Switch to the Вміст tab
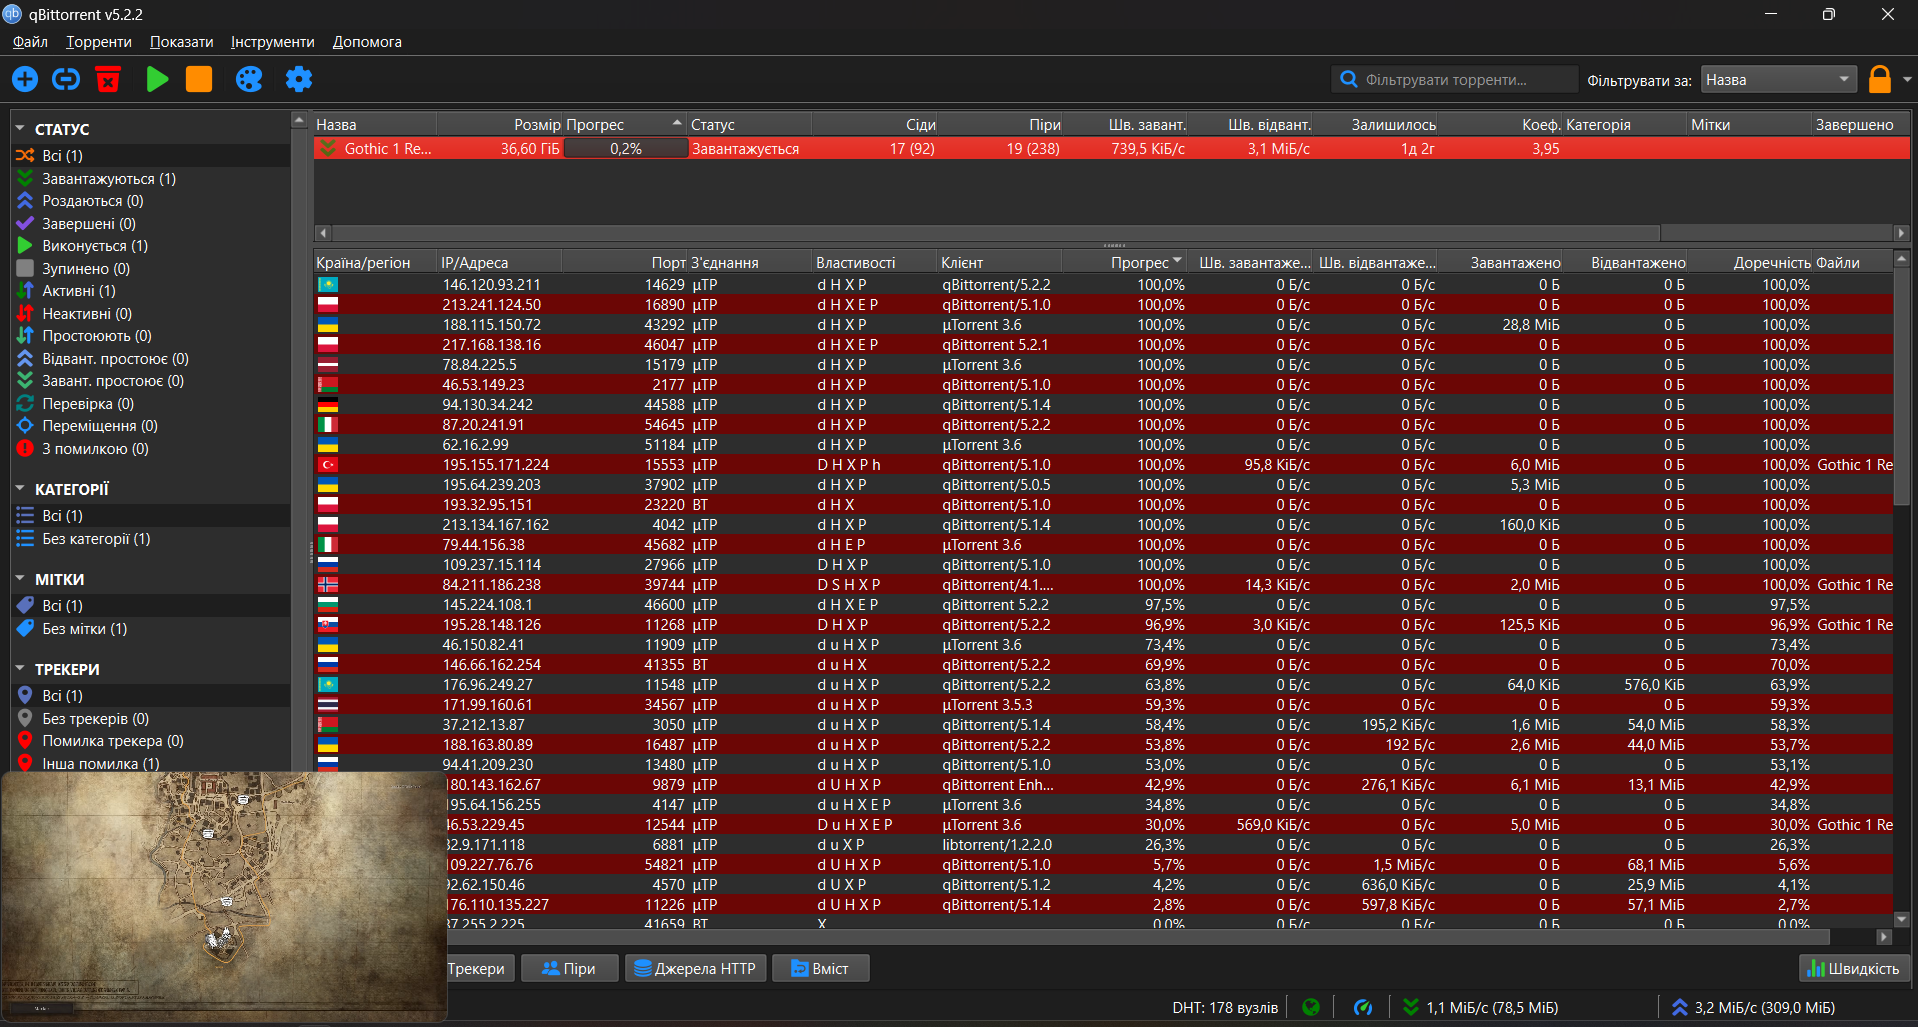 pos(820,968)
